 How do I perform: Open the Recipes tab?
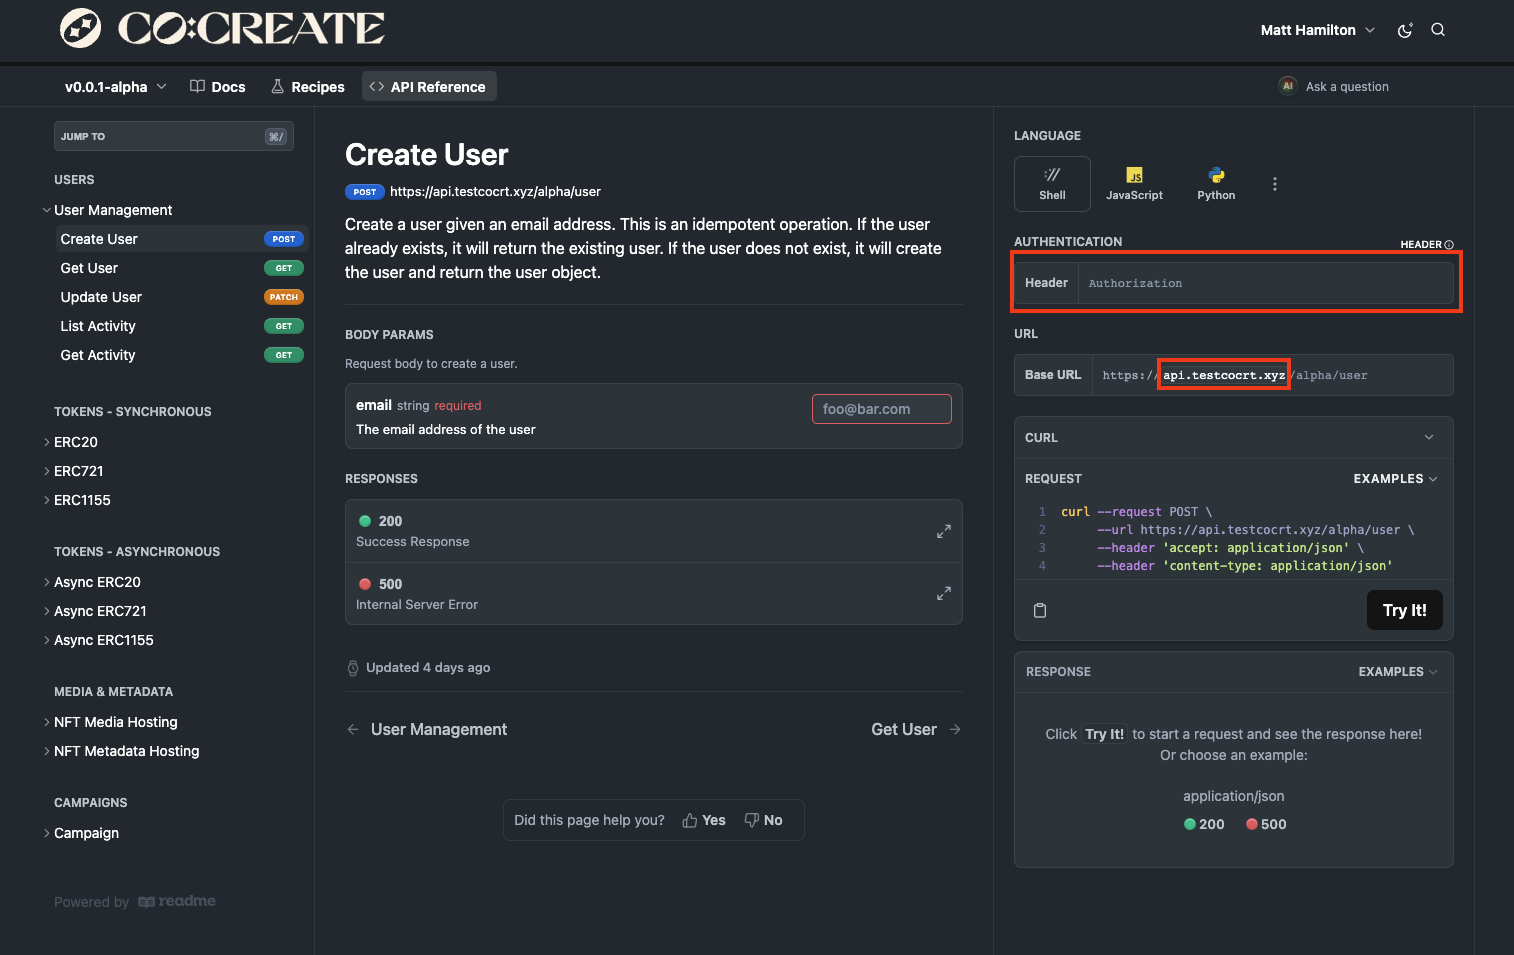point(308,87)
